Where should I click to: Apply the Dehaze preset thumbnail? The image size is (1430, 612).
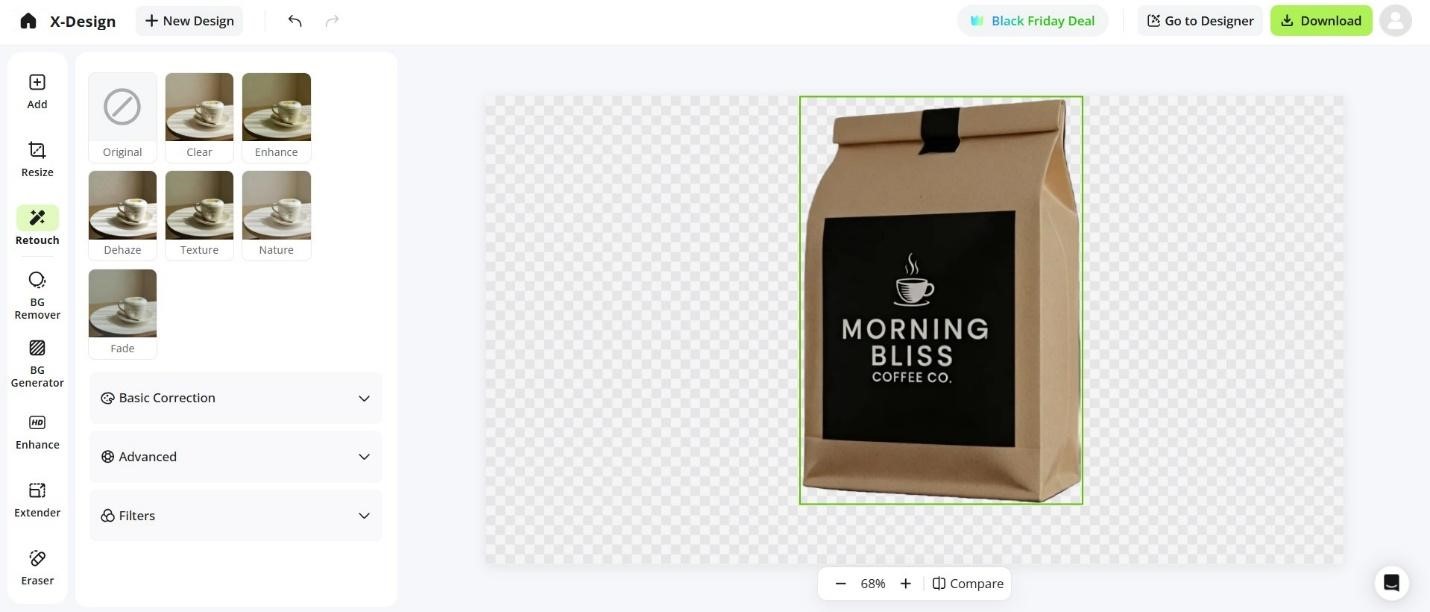click(122, 215)
